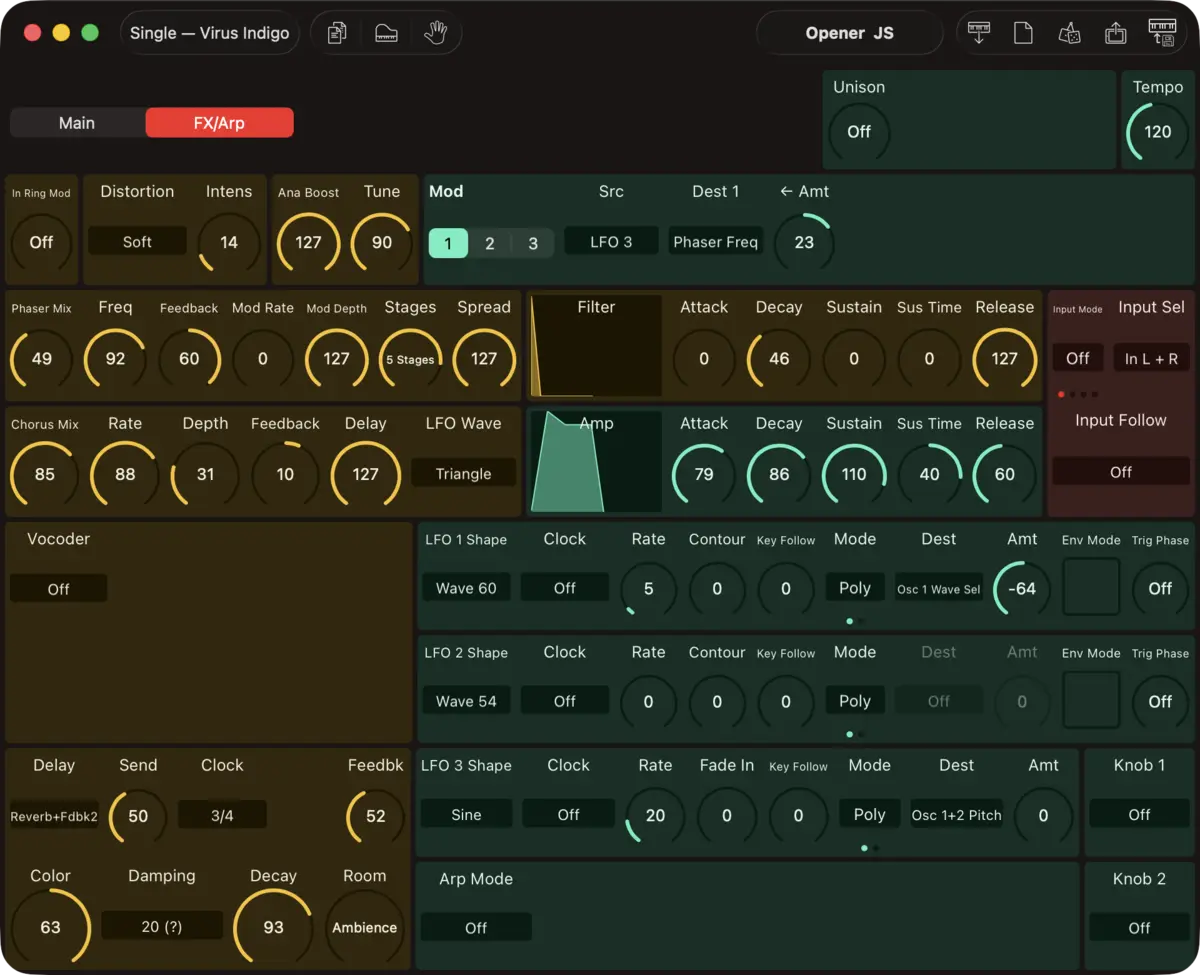Click the fetch-from-synth keyboard arrow icon
Screen dimensions: 1200x975
point(979,33)
